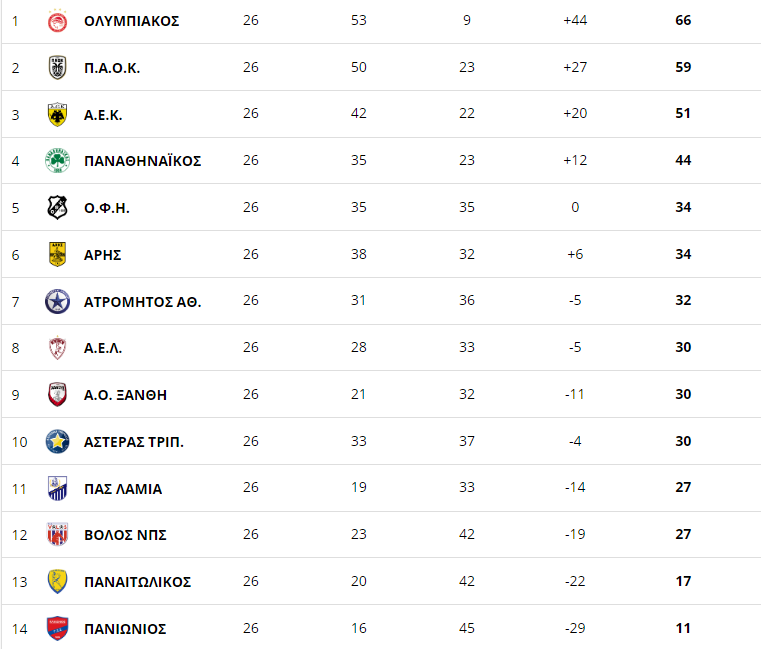The image size is (761, 649).
Task: Click the Panathinaikos green shamrock crest
Action: [x=57, y=161]
